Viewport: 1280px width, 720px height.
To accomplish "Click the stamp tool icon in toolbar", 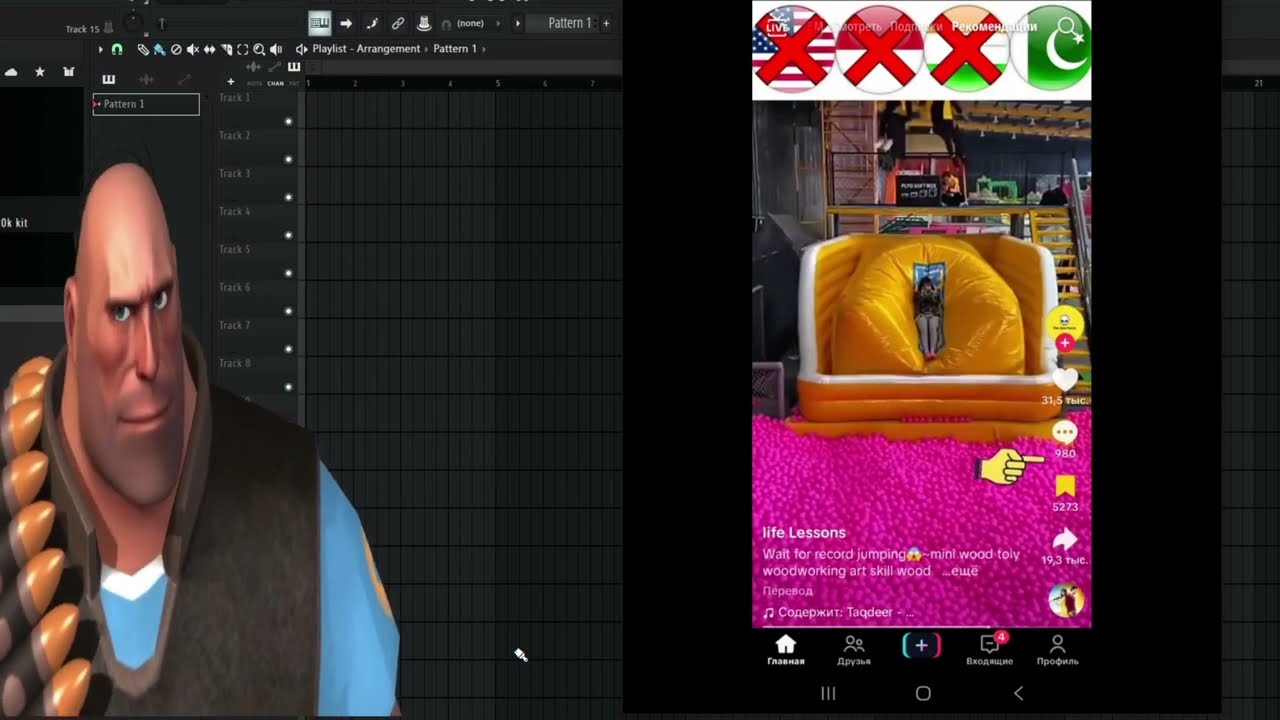I will point(424,23).
